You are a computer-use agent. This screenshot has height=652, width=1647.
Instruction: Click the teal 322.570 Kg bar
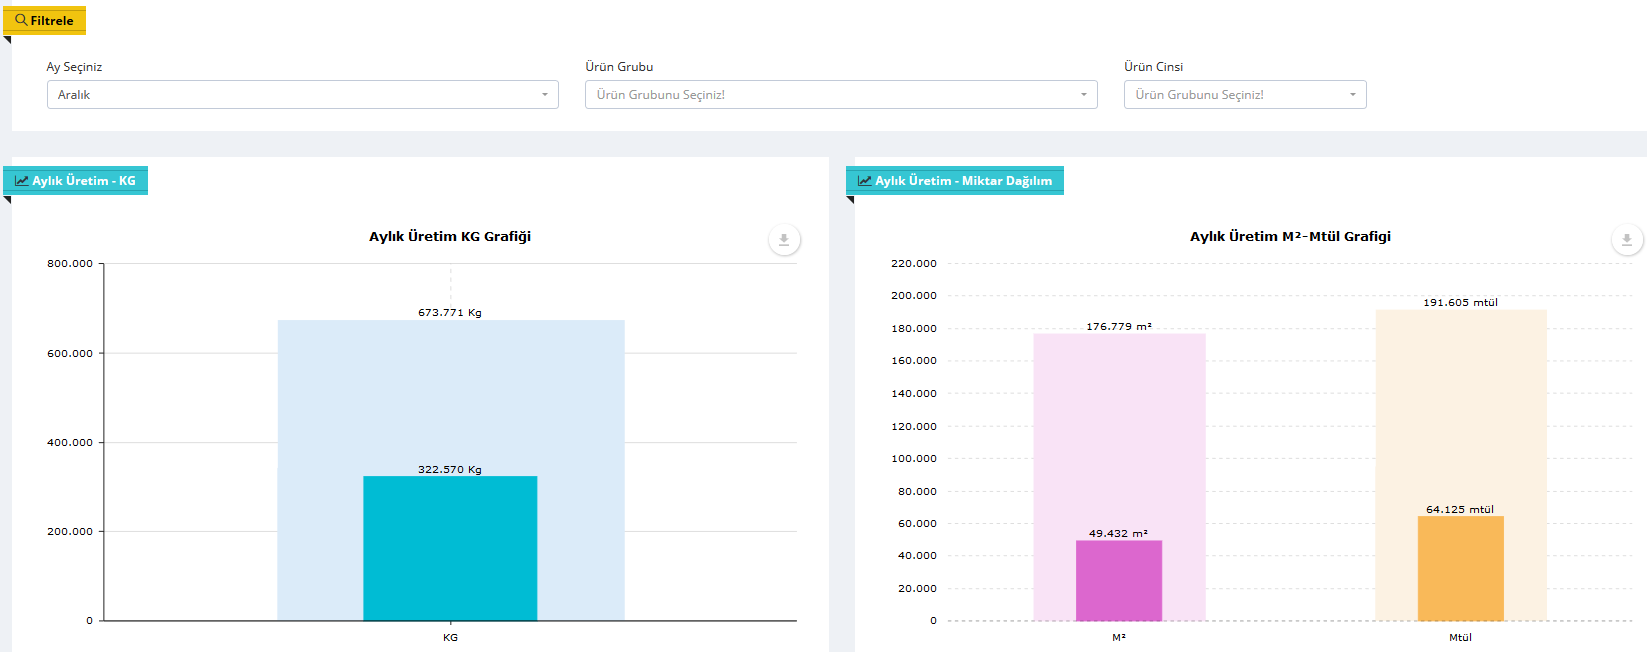(x=450, y=550)
